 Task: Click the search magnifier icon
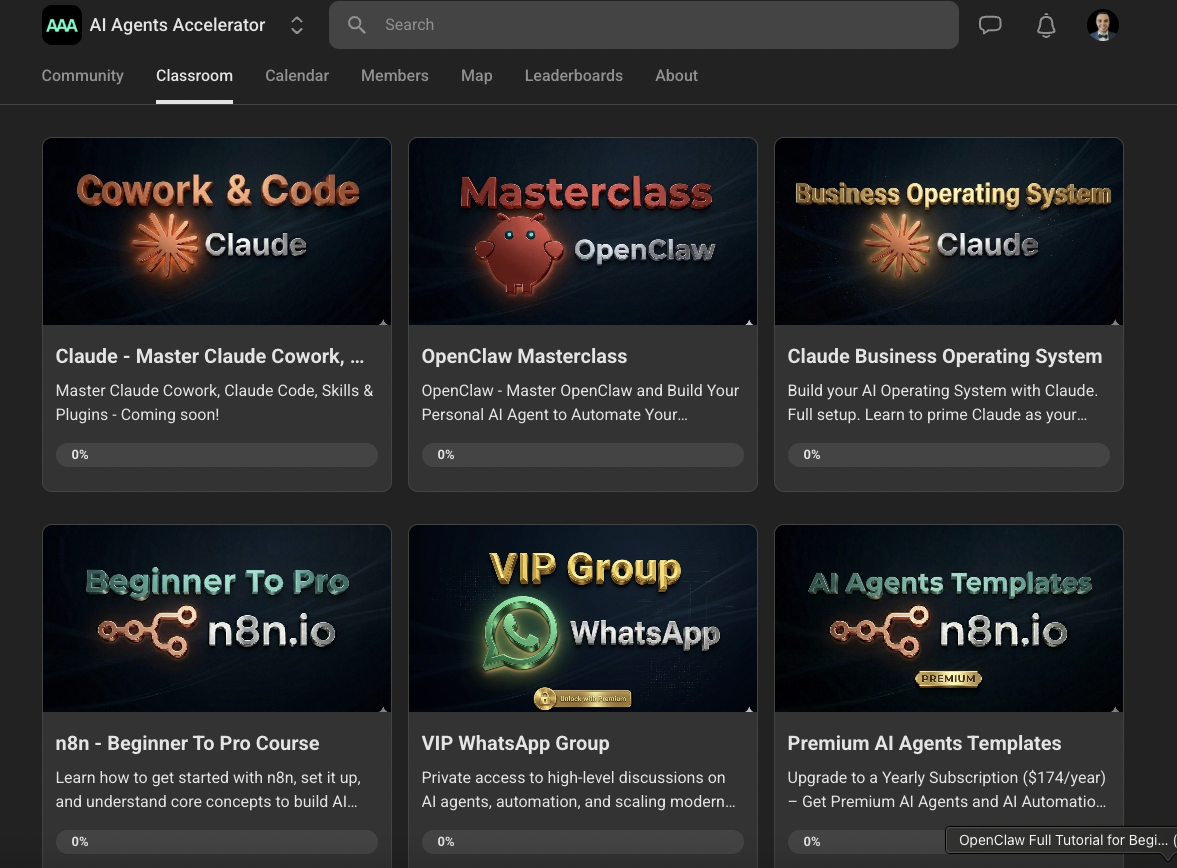(x=357, y=25)
